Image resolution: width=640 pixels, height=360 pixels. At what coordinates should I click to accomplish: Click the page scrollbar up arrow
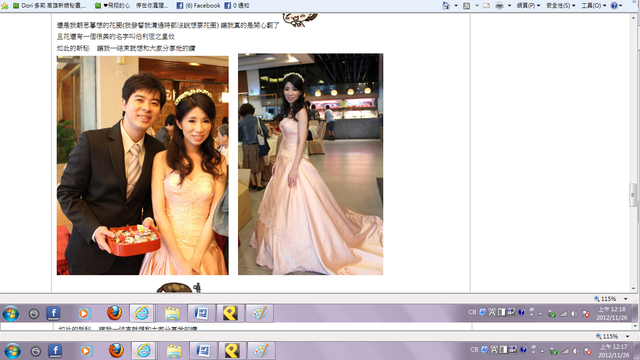tap(633, 17)
